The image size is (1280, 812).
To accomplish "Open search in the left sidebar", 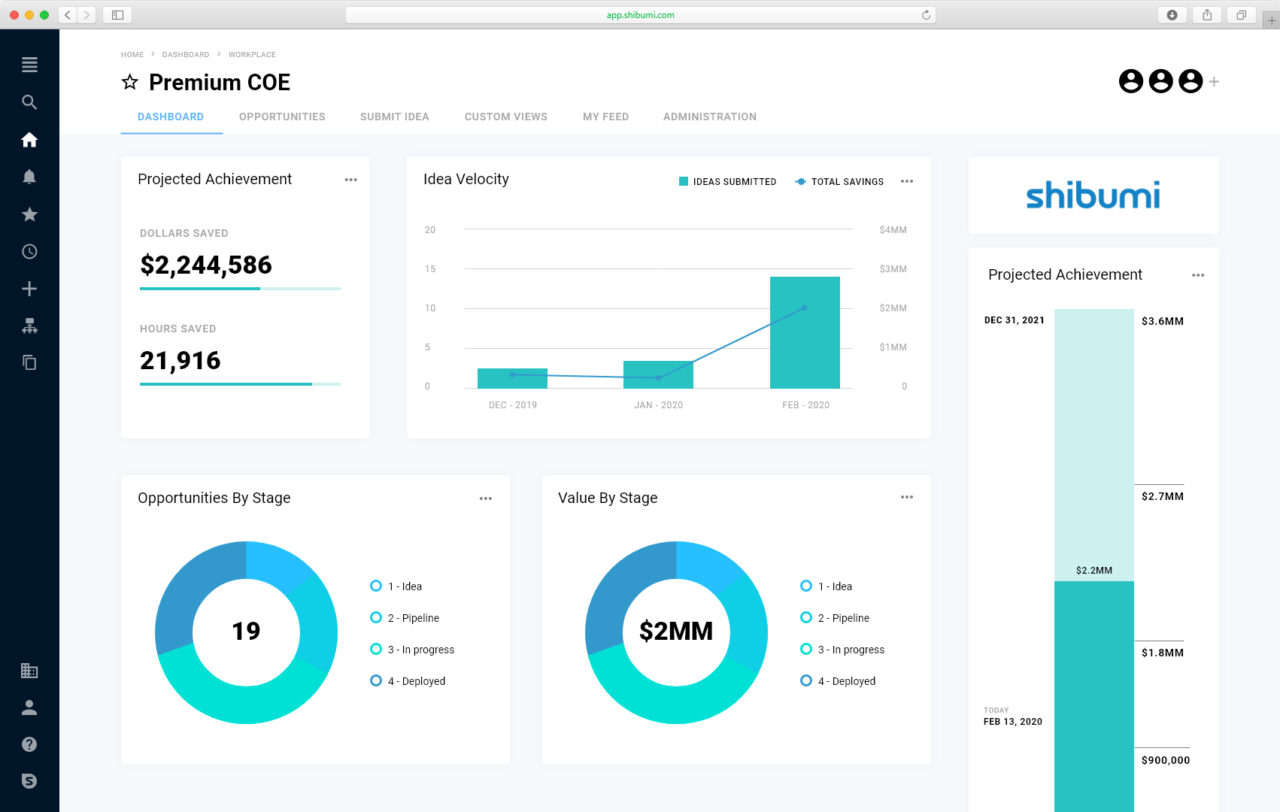I will click(x=29, y=101).
